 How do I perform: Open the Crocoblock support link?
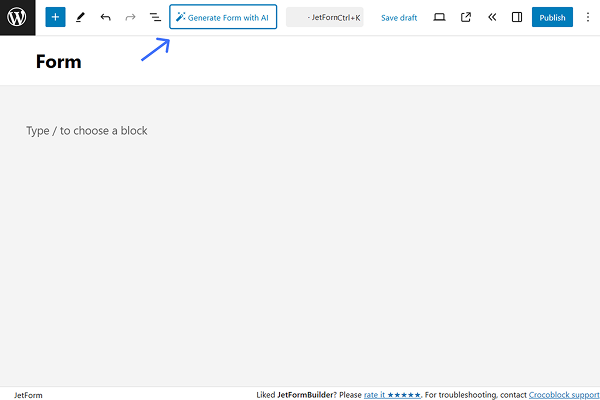pos(564,395)
